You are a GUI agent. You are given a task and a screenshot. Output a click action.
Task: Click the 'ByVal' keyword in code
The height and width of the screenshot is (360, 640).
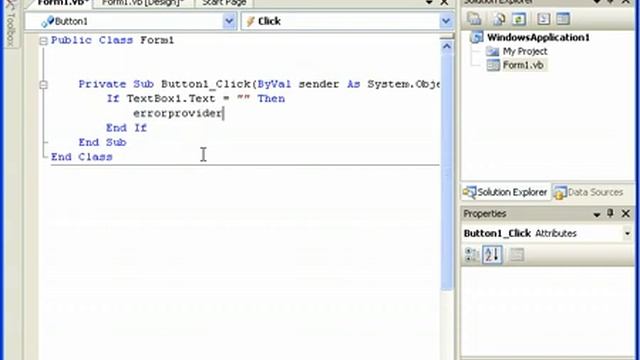pyautogui.click(x=274, y=84)
